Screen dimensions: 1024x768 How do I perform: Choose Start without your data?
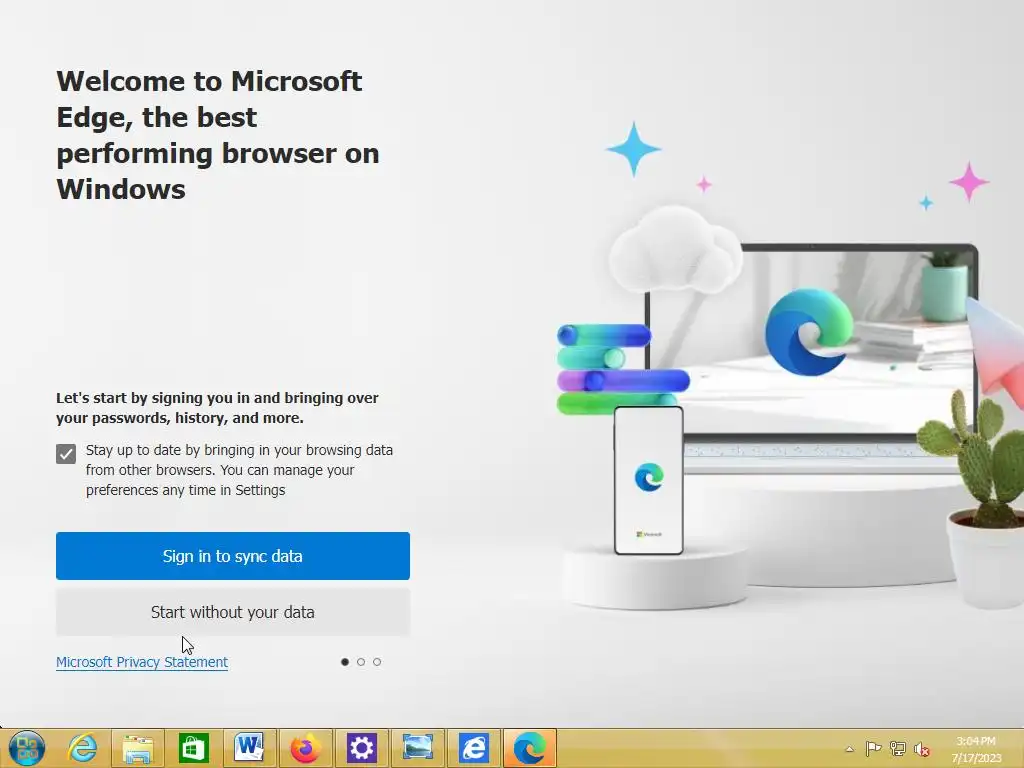(x=232, y=612)
